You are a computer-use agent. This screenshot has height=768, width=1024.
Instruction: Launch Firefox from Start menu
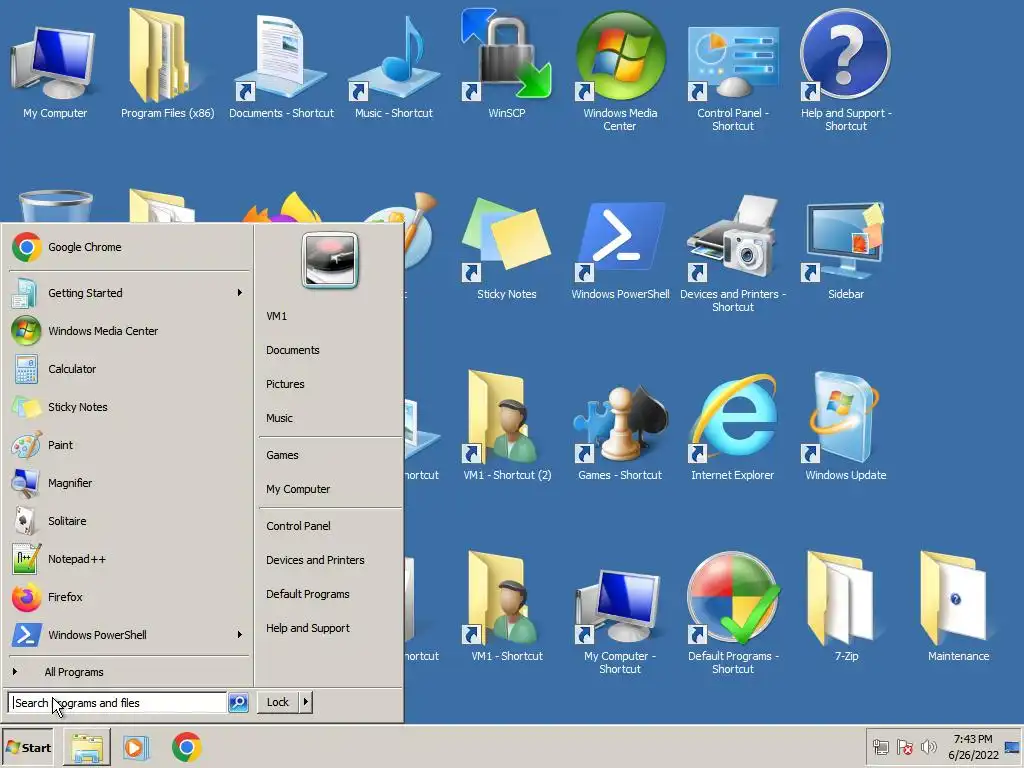point(130,597)
